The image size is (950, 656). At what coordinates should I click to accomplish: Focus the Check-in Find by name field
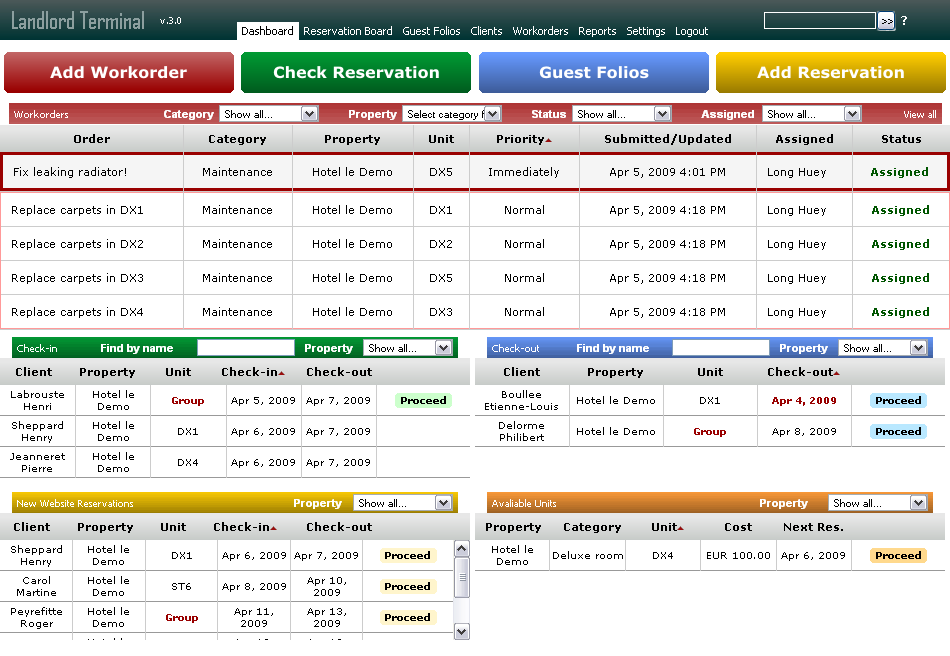[x=246, y=348]
